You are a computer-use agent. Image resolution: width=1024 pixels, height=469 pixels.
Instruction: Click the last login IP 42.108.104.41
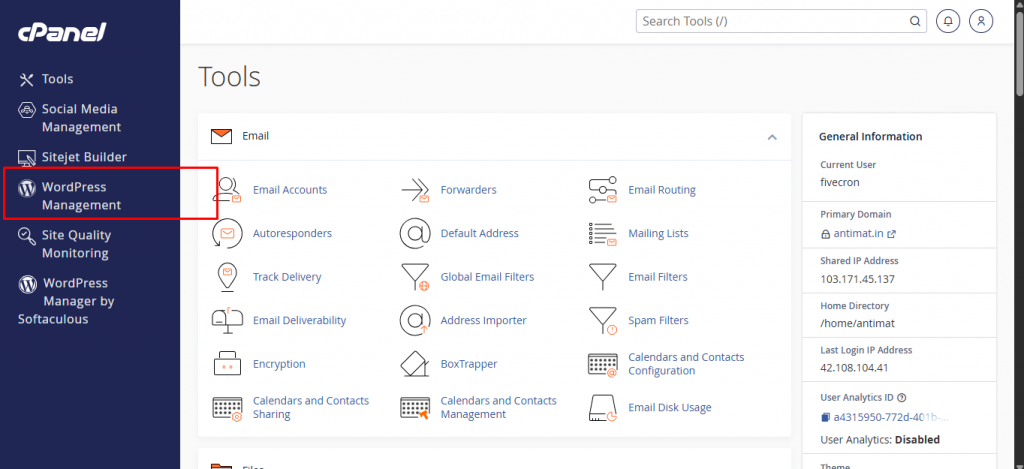click(854, 367)
